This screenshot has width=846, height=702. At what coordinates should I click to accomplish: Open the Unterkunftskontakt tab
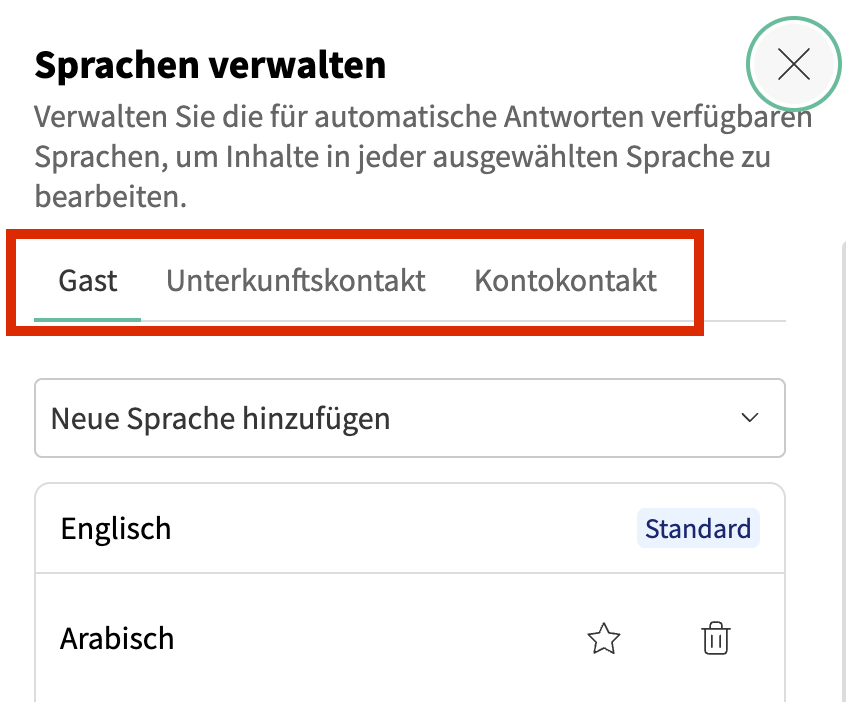coord(296,281)
